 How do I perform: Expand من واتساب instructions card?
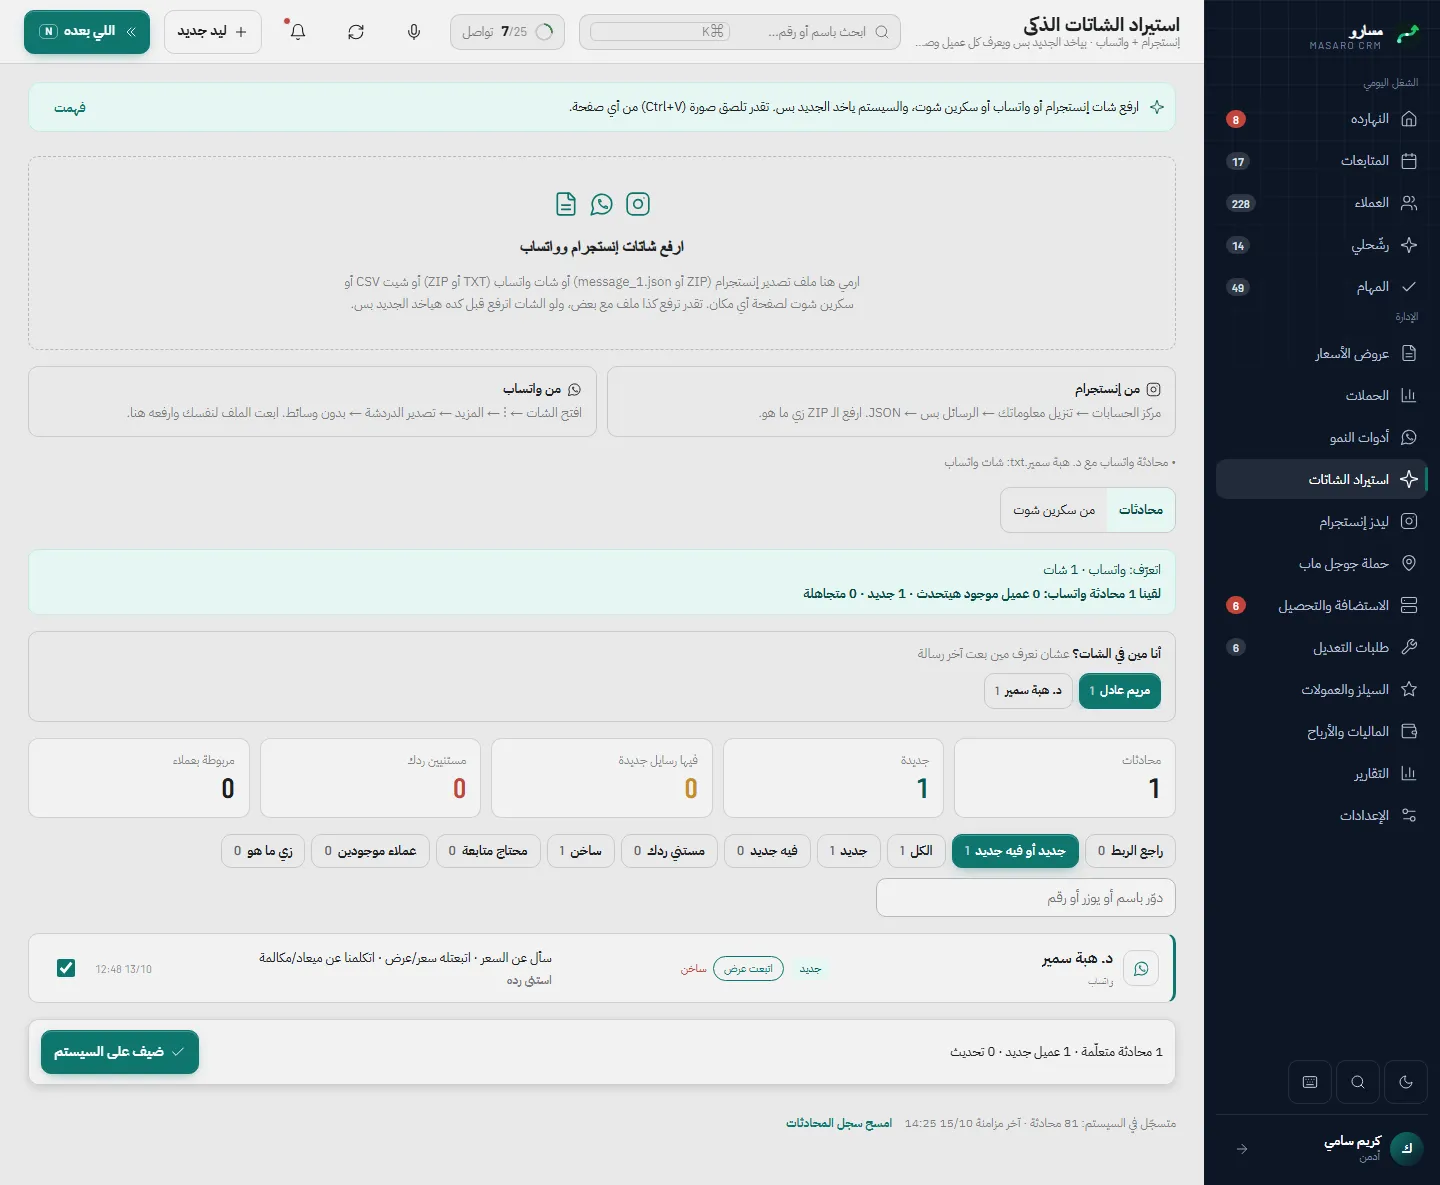[312, 401]
